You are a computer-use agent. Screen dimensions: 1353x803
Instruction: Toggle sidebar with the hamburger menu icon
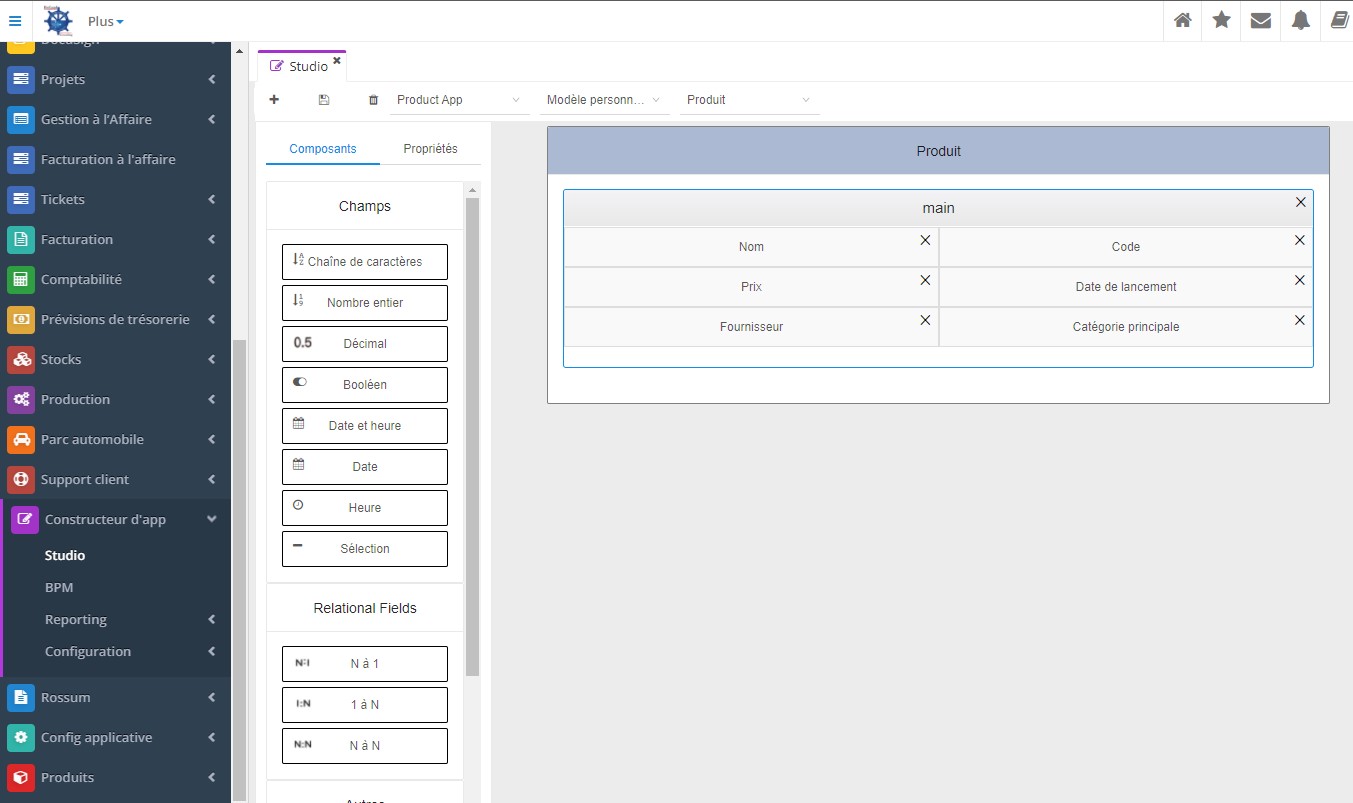(14, 21)
